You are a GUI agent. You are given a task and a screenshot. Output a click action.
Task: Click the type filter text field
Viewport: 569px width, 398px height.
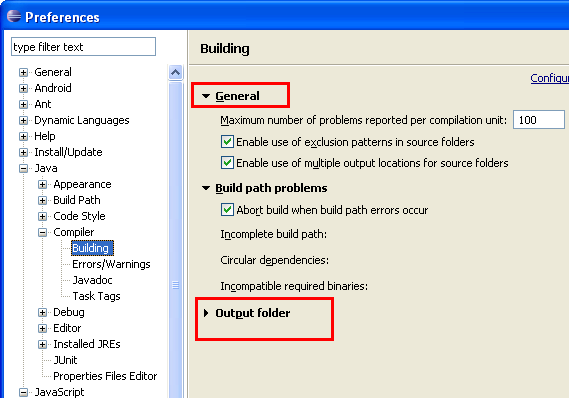point(83,47)
